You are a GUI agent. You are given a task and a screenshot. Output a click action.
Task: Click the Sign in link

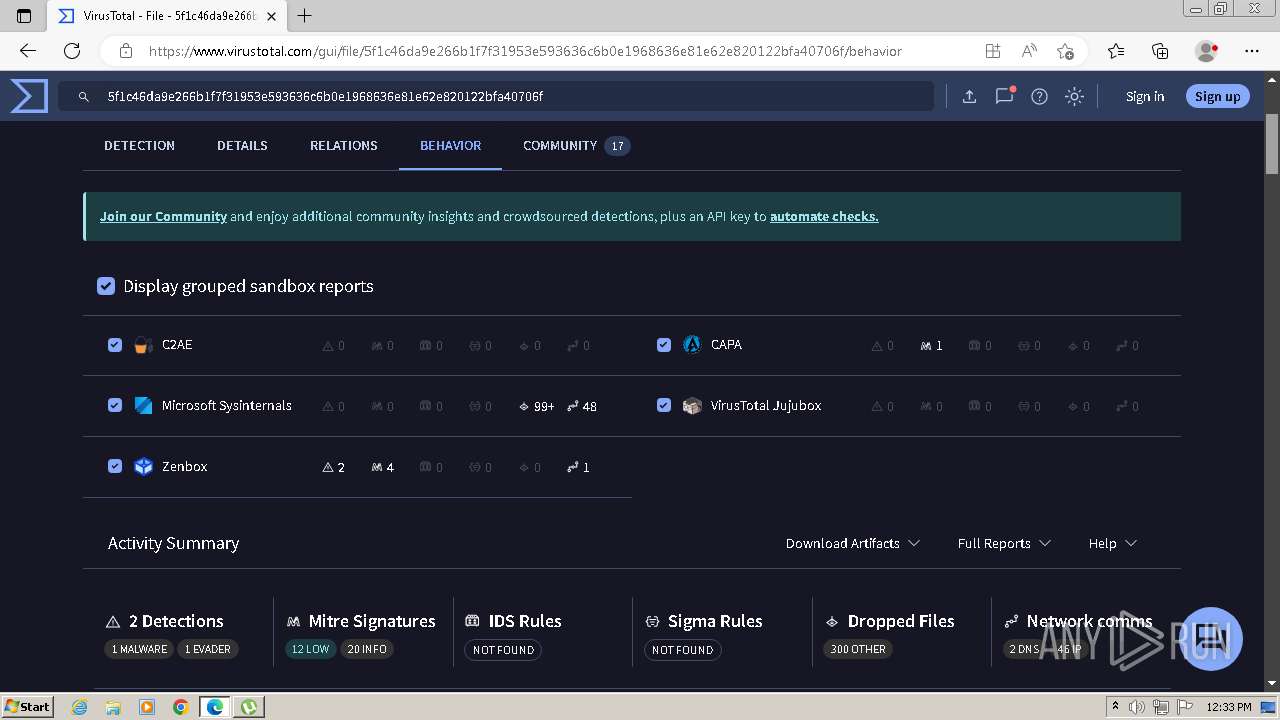point(1145,97)
